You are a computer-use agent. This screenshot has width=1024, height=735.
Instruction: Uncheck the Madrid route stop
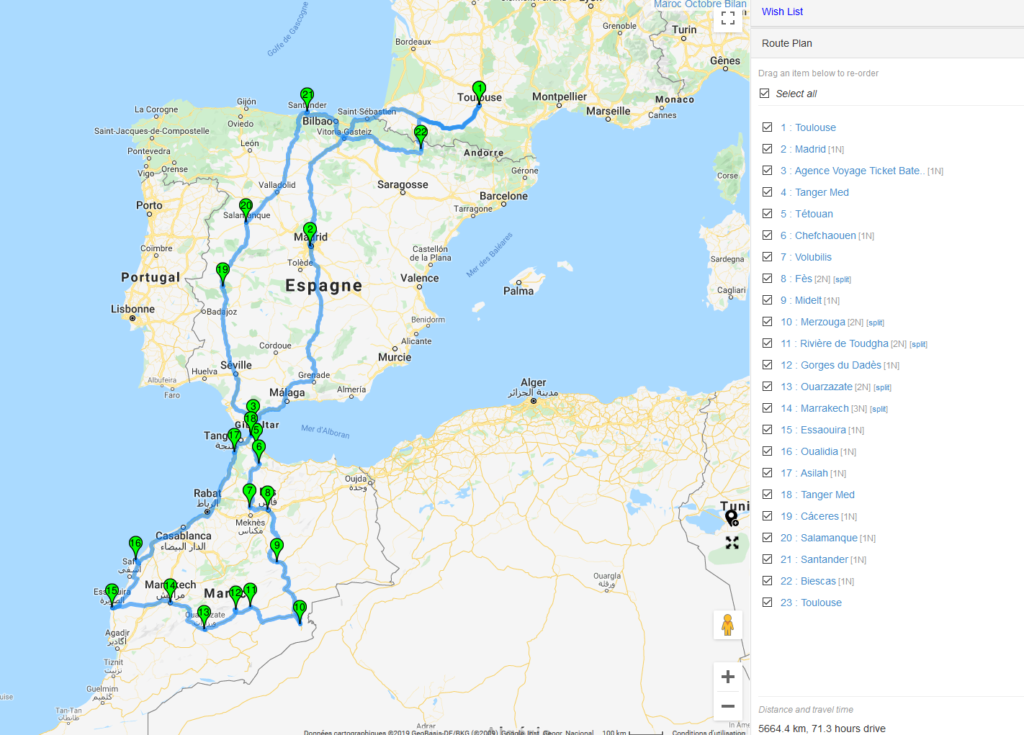pyautogui.click(x=767, y=149)
